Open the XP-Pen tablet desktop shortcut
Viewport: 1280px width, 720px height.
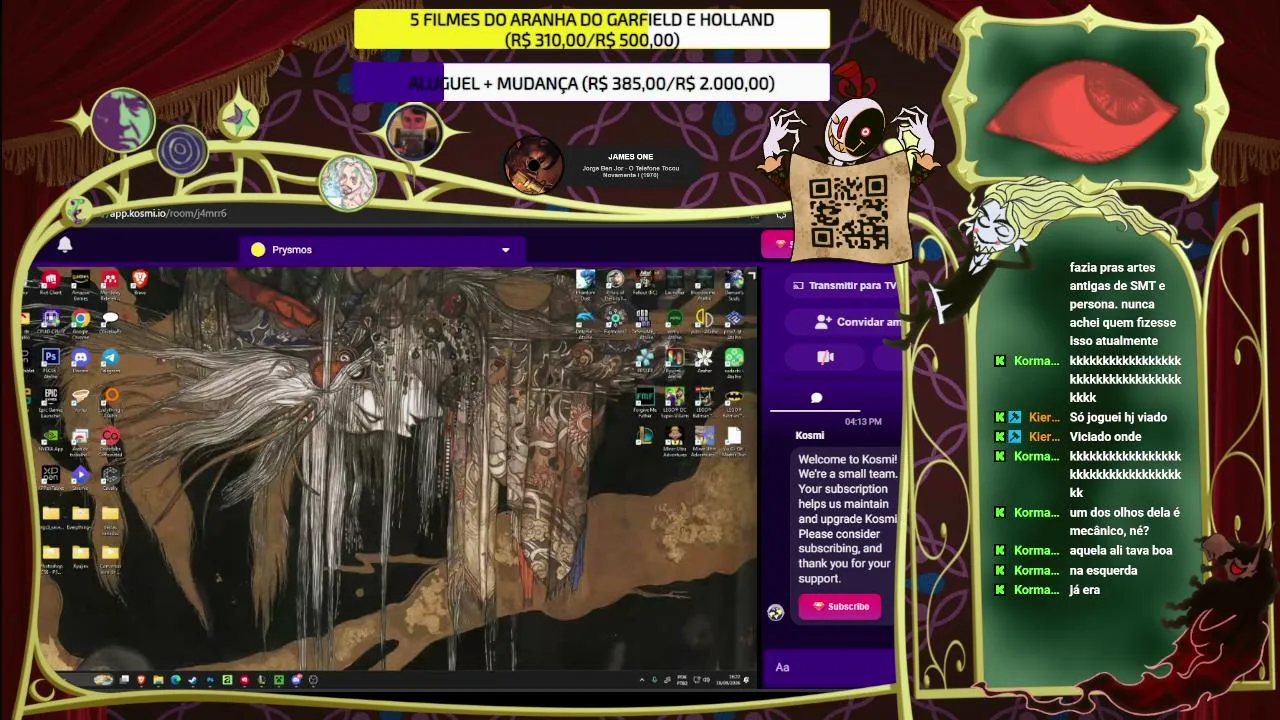point(50,477)
